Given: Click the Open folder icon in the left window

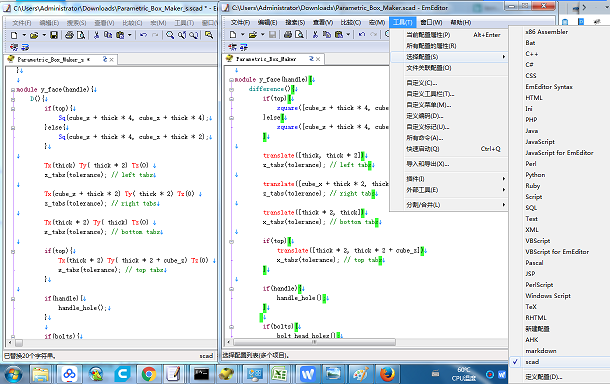Looking at the screenshot, I should pyautogui.click(x=34, y=35).
